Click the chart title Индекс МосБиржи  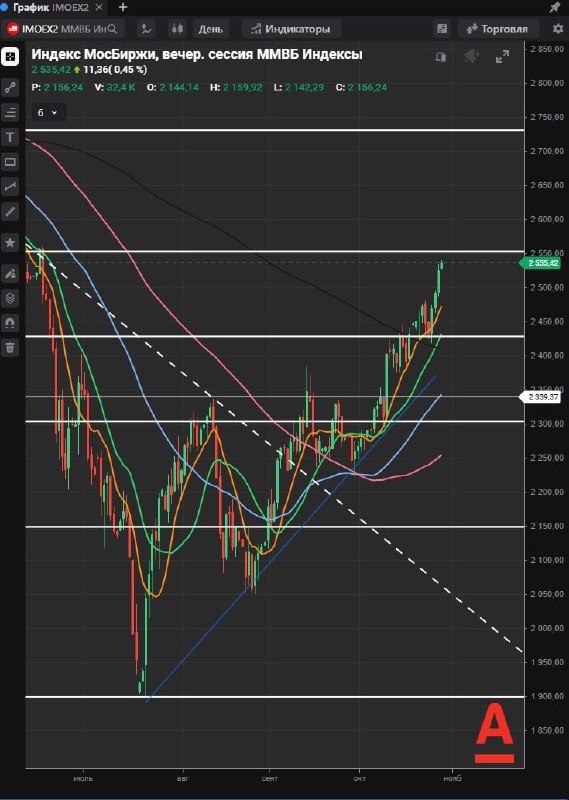click(x=197, y=54)
